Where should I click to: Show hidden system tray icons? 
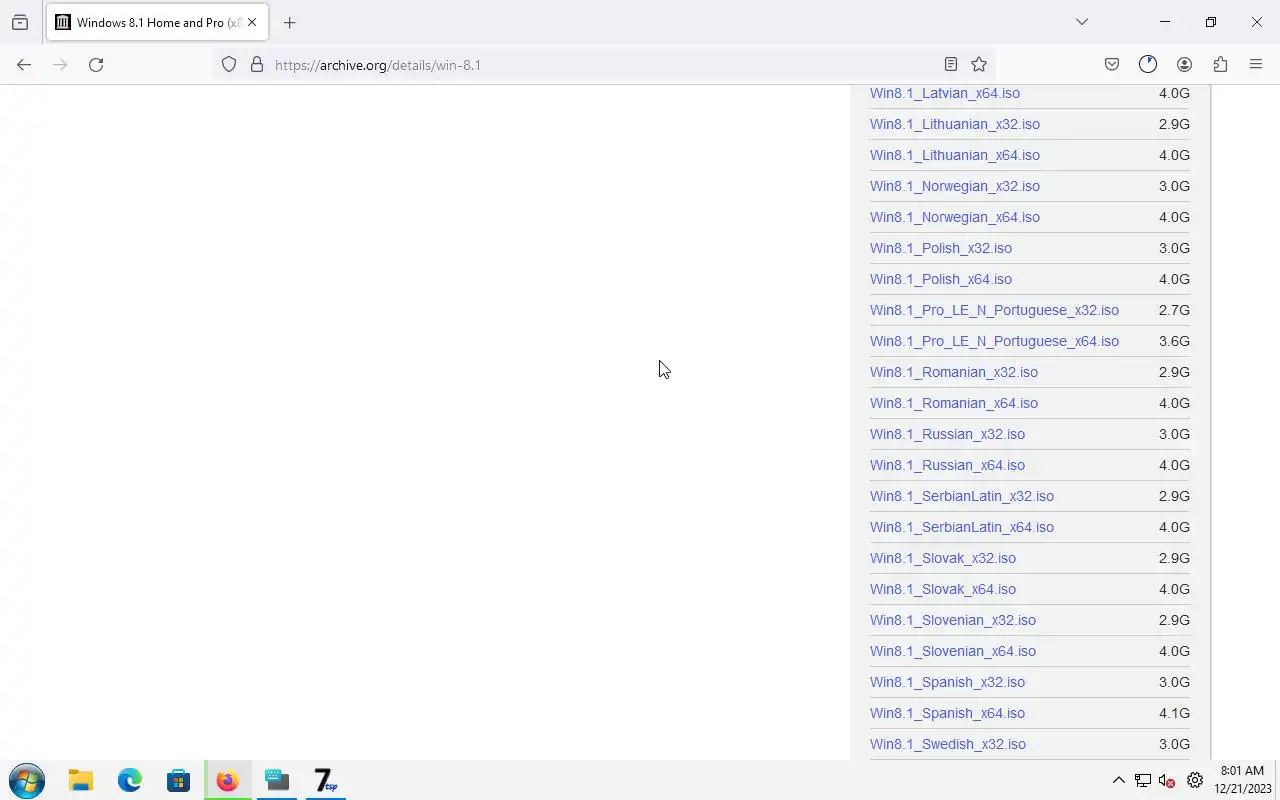coord(1118,780)
